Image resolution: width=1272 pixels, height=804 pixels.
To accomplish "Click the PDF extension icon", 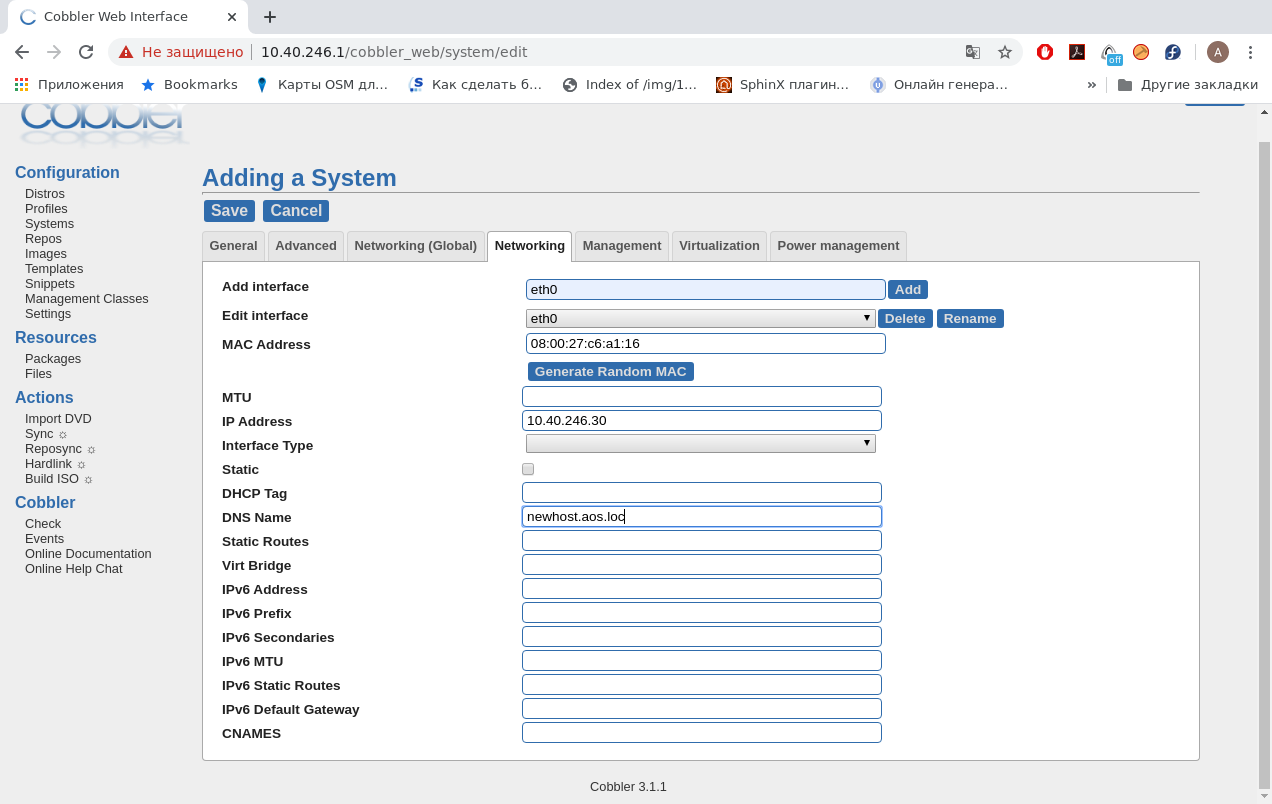I will coord(1077,52).
